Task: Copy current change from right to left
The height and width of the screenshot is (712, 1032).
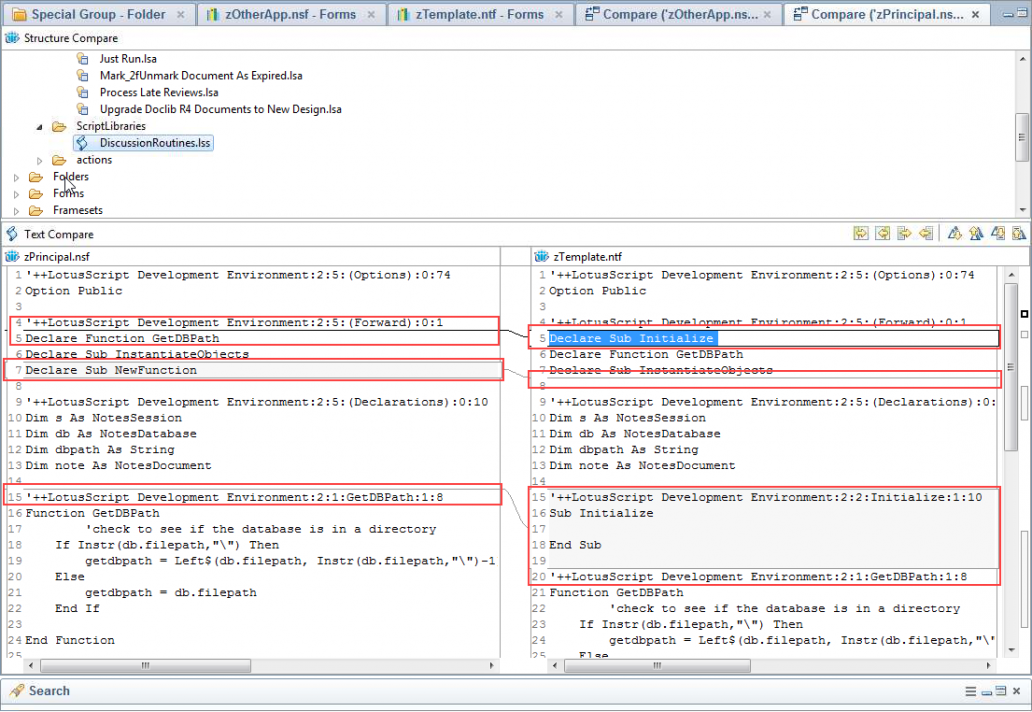Action: [x=926, y=234]
